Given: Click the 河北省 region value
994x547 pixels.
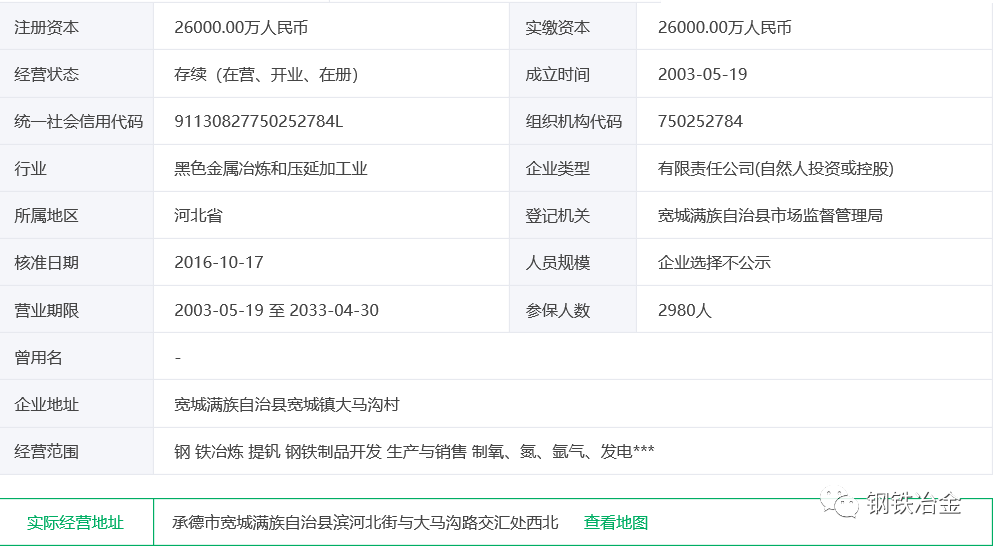Looking at the screenshot, I should click(198, 215).
